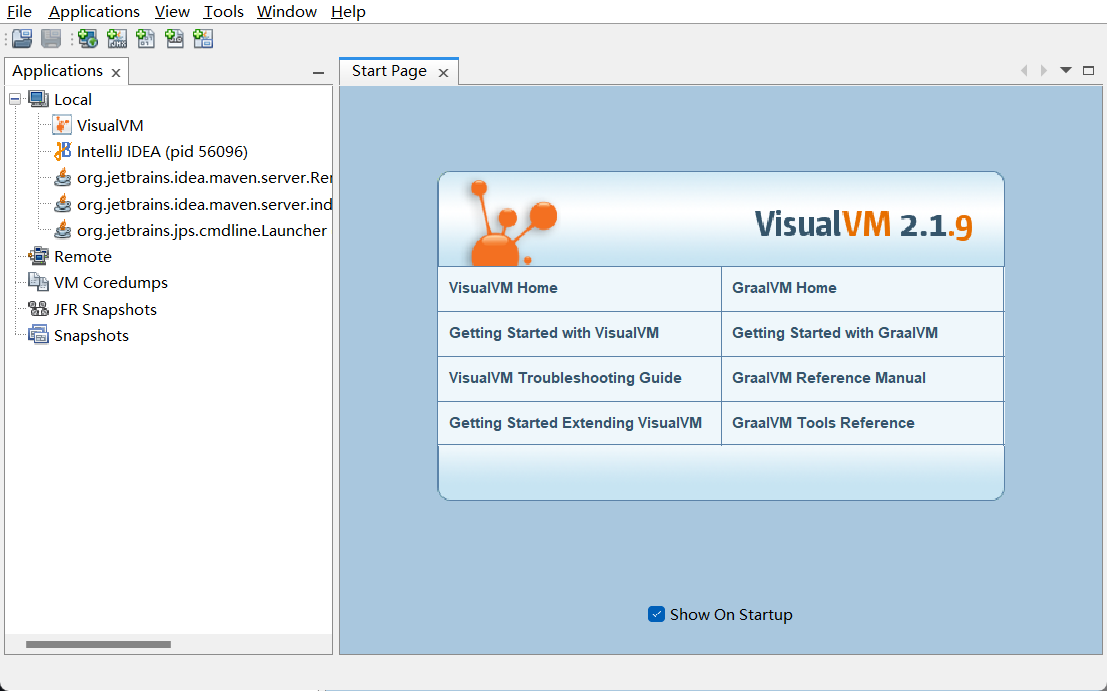Open the VisualVM Troubleshooting Guide link
Viewport: 1107px width, 691px height.
pyautogui.click(x=565, y=378)
